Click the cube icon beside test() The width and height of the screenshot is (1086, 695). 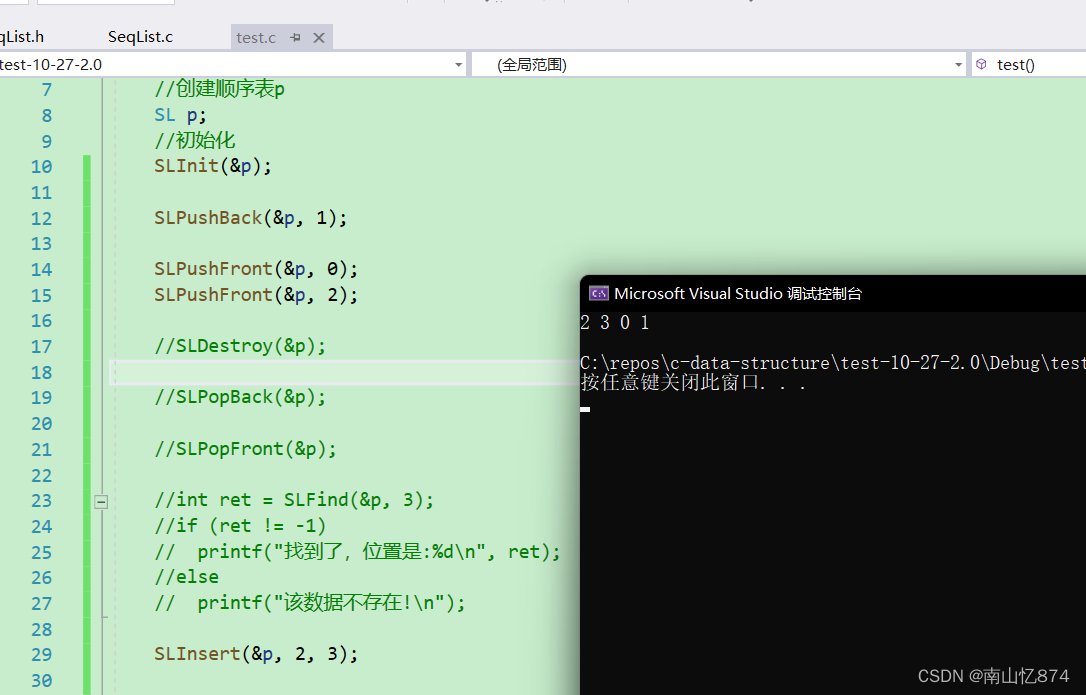(x=981, y=64)
